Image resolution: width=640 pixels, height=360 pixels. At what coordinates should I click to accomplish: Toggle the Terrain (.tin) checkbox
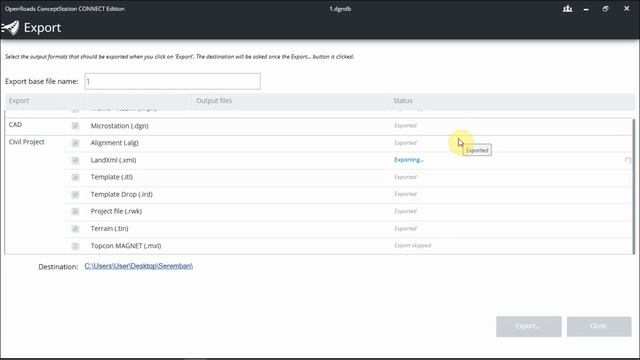click(x=75, y=229)
